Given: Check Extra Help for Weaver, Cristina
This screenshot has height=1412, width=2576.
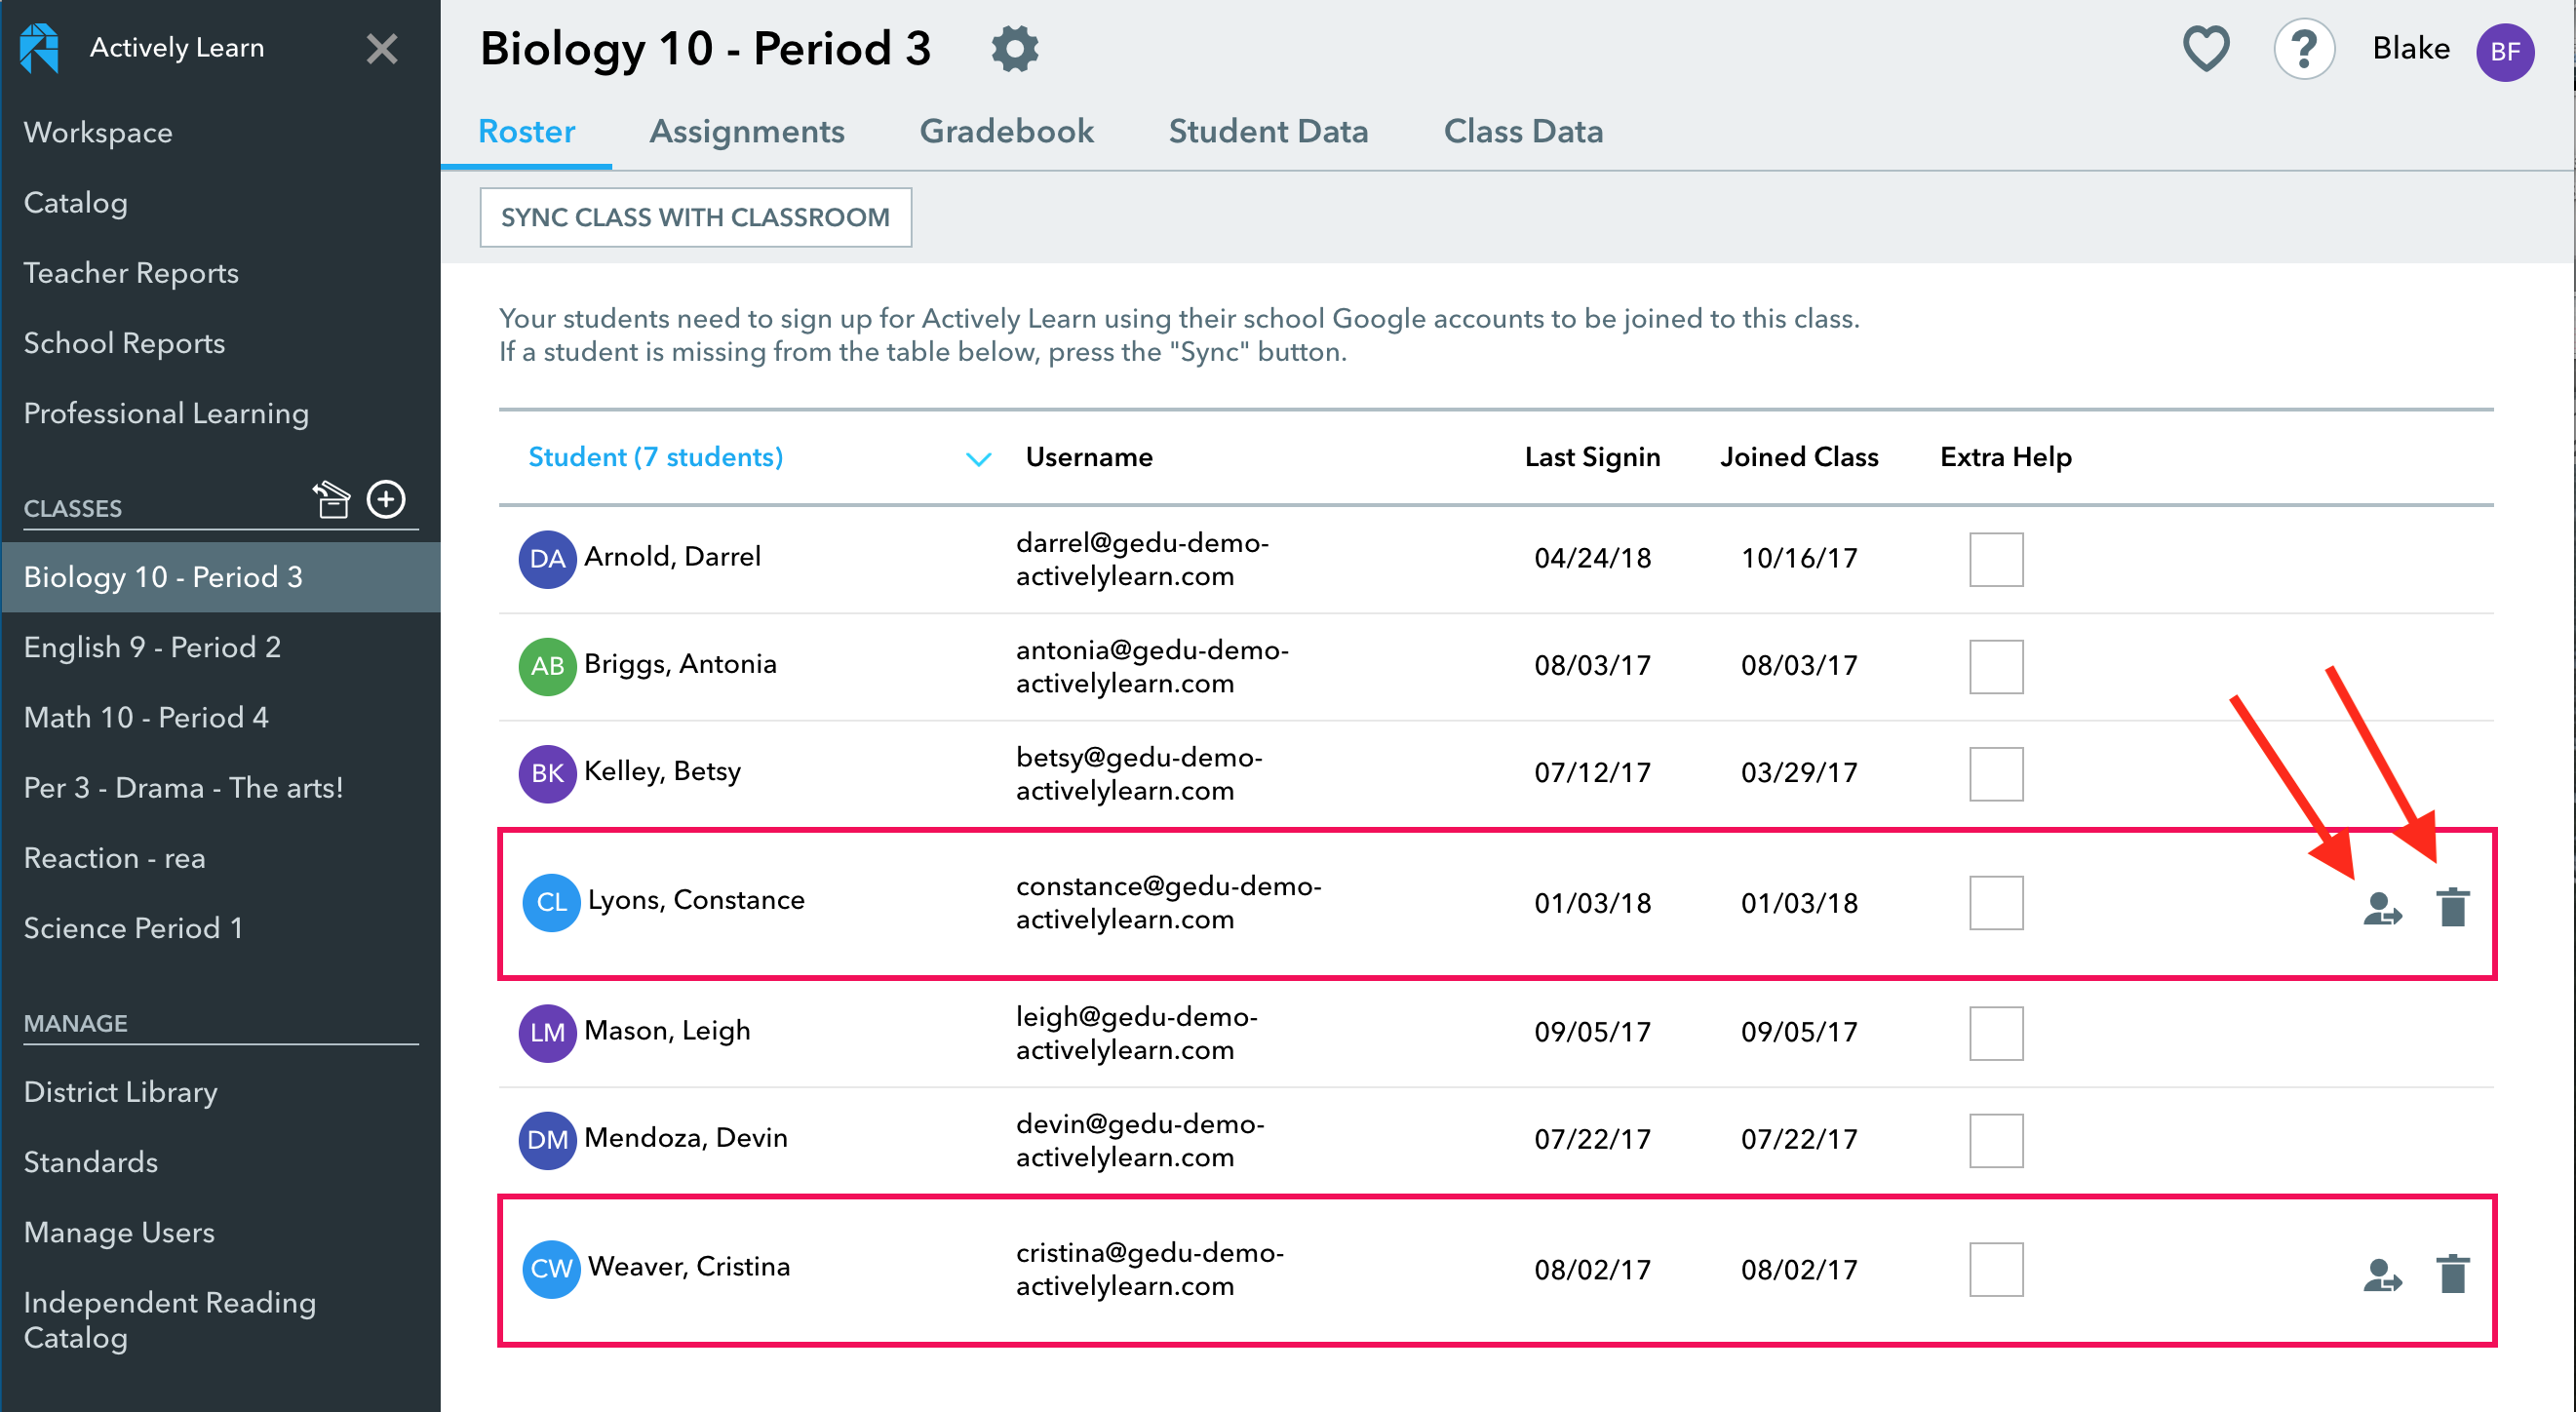Looking at the screenshot, I should [x=1996, y=1269].
